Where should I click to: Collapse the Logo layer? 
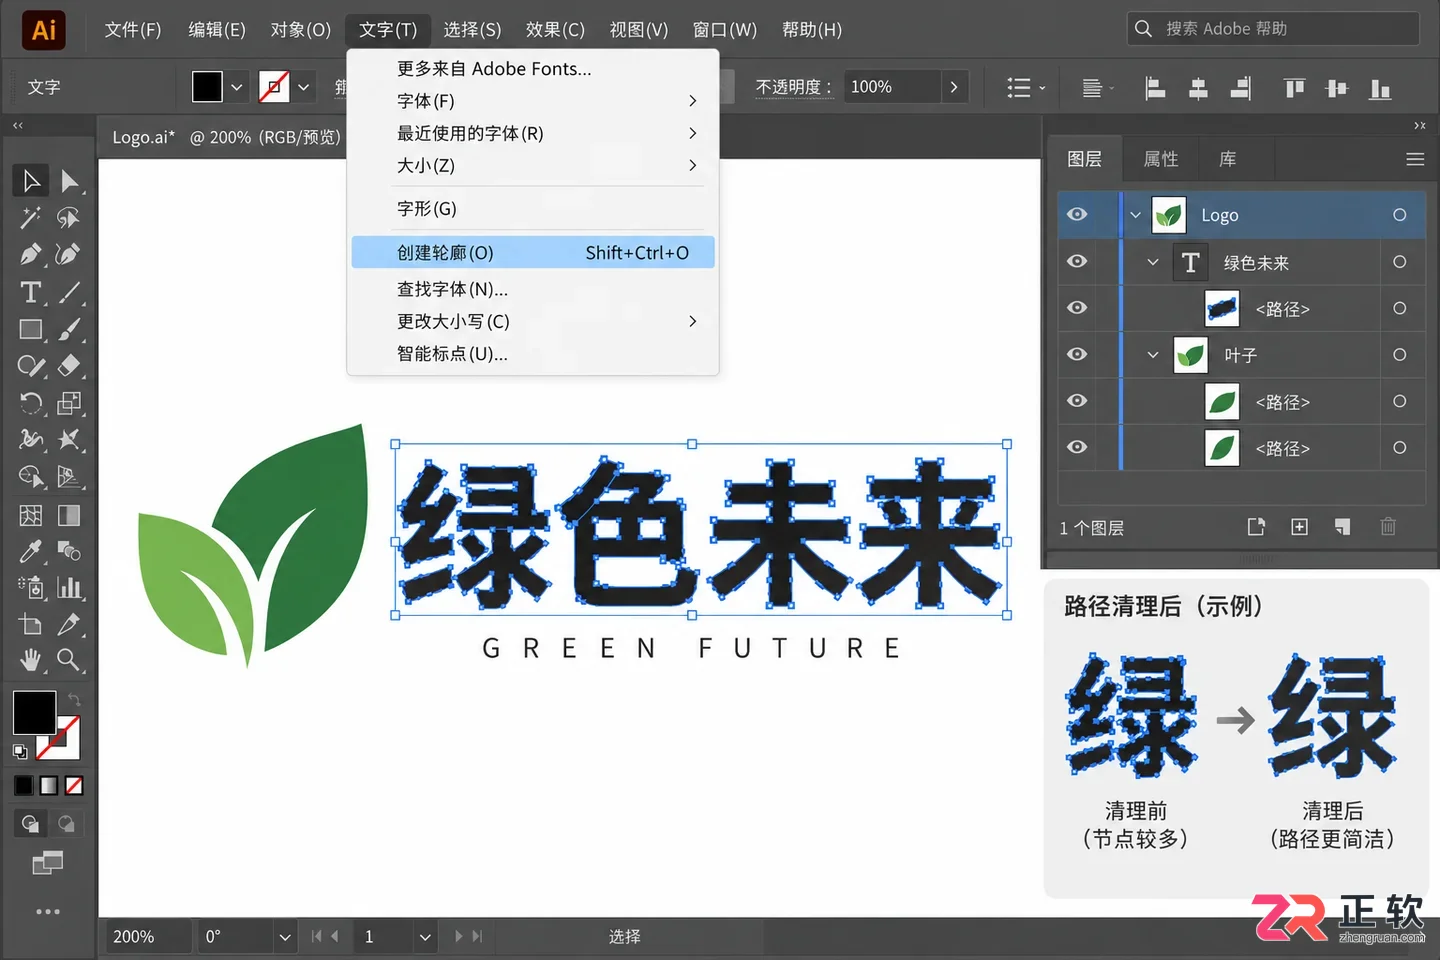[x=1135, y=215]
